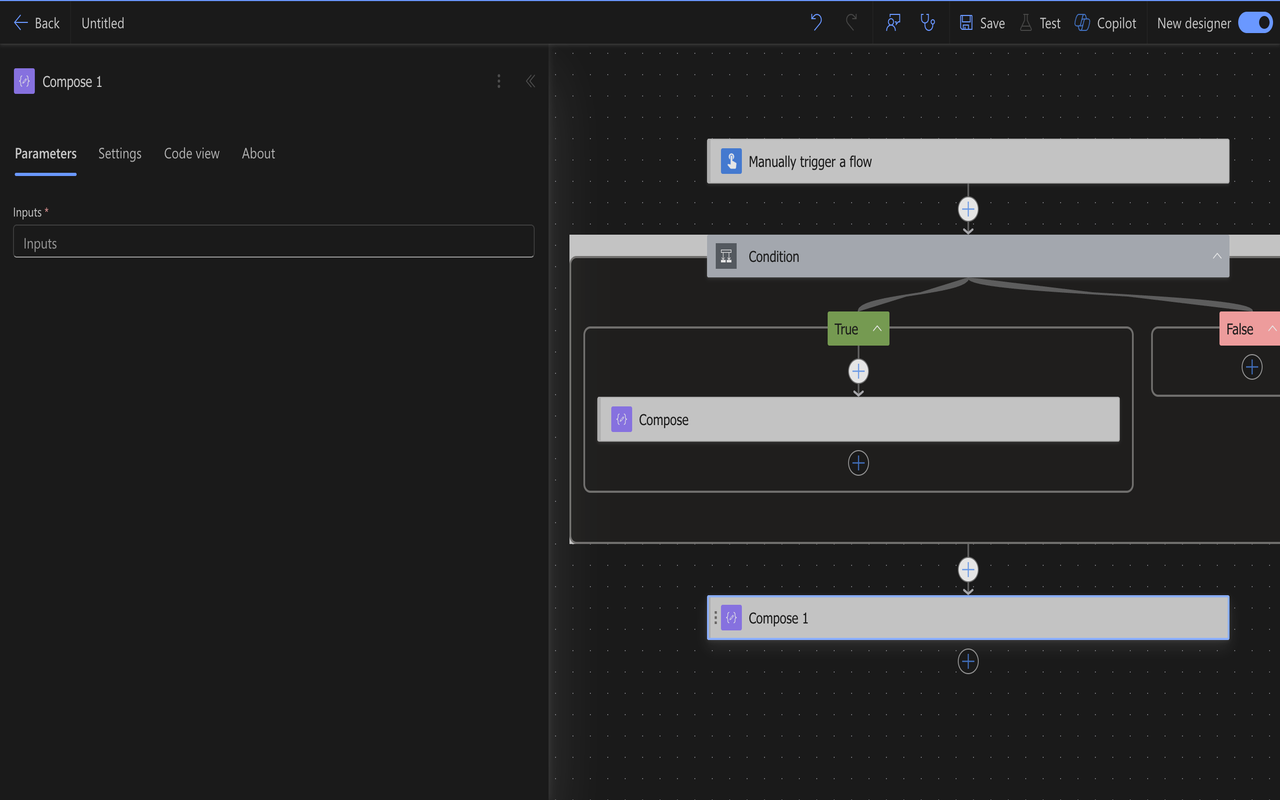Add an action in the False branch
The height and width of the screenshot is (800, 1280).
[1252, 367]
